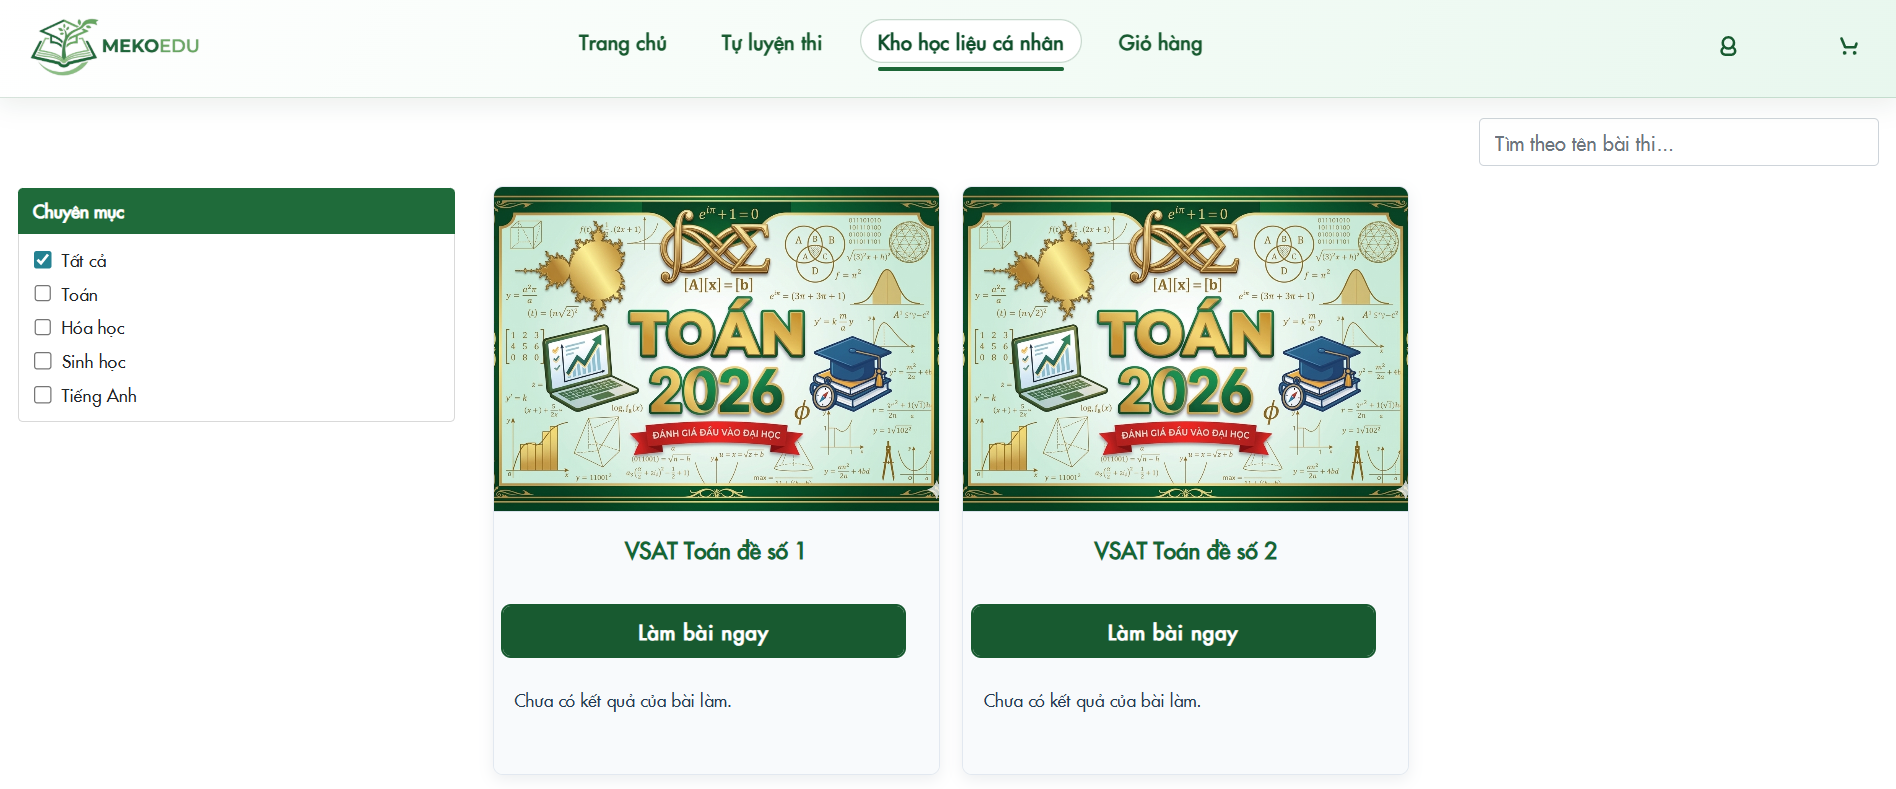
Task: Uncheck the Tất cả category checkbox
Action: pos(43,260)
